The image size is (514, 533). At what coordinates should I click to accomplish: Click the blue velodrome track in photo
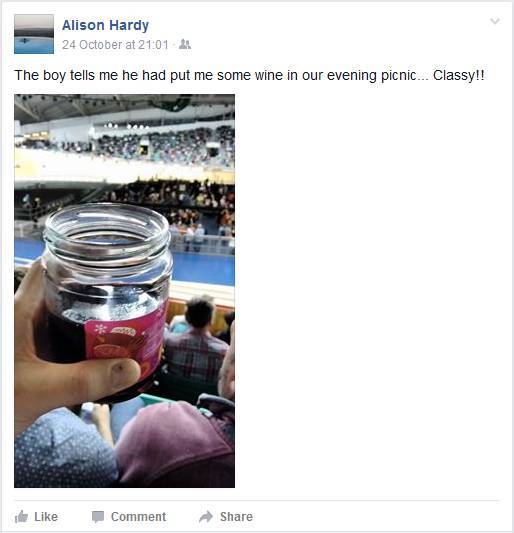tap(203, 269)
